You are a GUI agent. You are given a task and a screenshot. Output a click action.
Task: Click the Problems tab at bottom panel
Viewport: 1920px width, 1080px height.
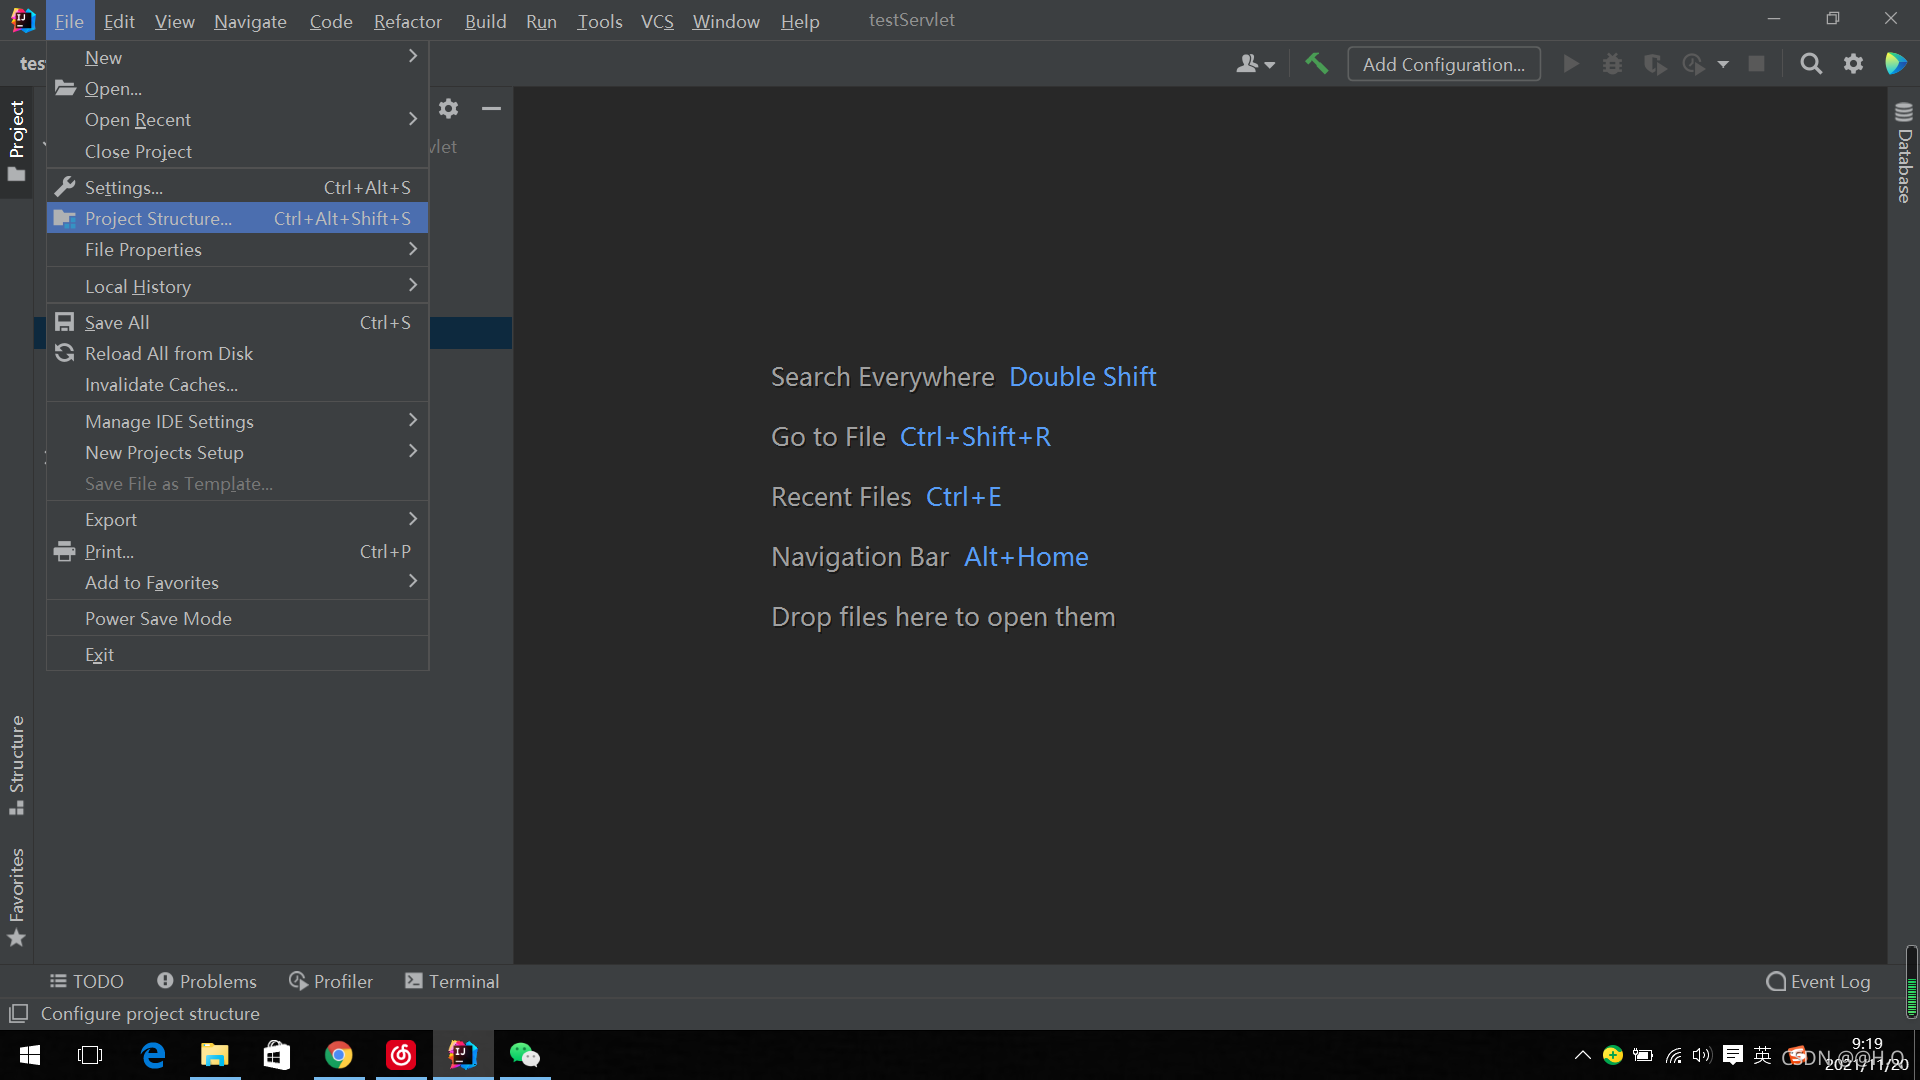pos(208,981)
